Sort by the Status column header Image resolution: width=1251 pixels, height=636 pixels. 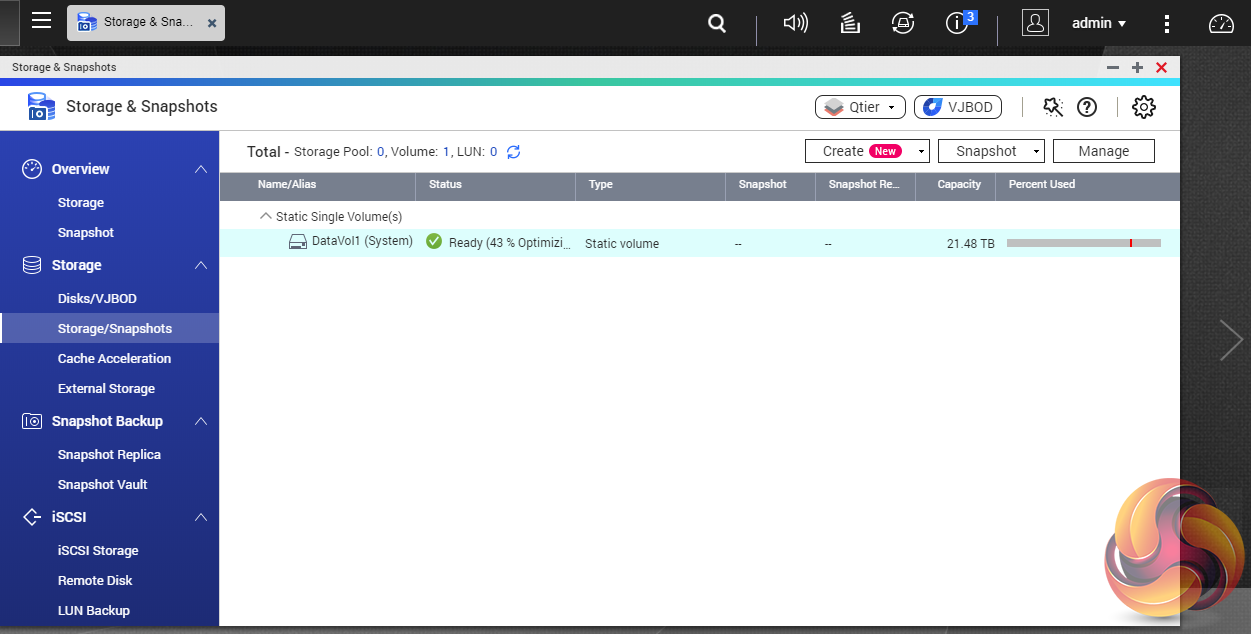[445, 185]
